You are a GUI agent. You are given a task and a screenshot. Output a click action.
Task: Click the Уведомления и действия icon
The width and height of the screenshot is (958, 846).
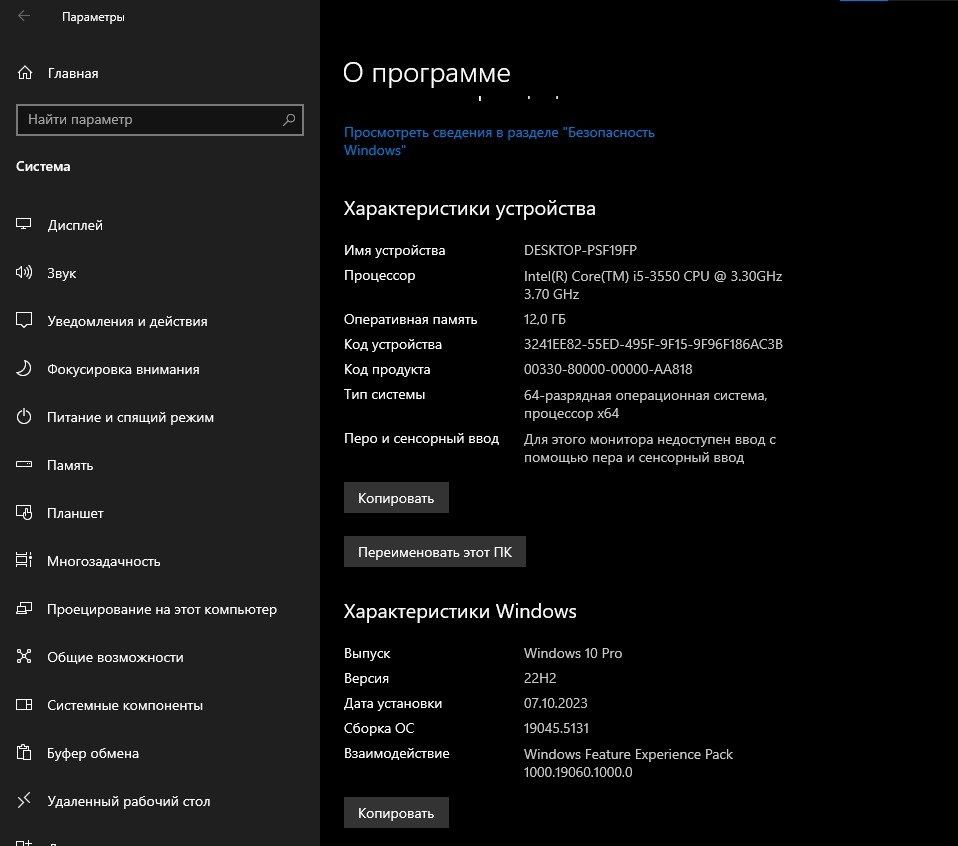click(24, 320)
